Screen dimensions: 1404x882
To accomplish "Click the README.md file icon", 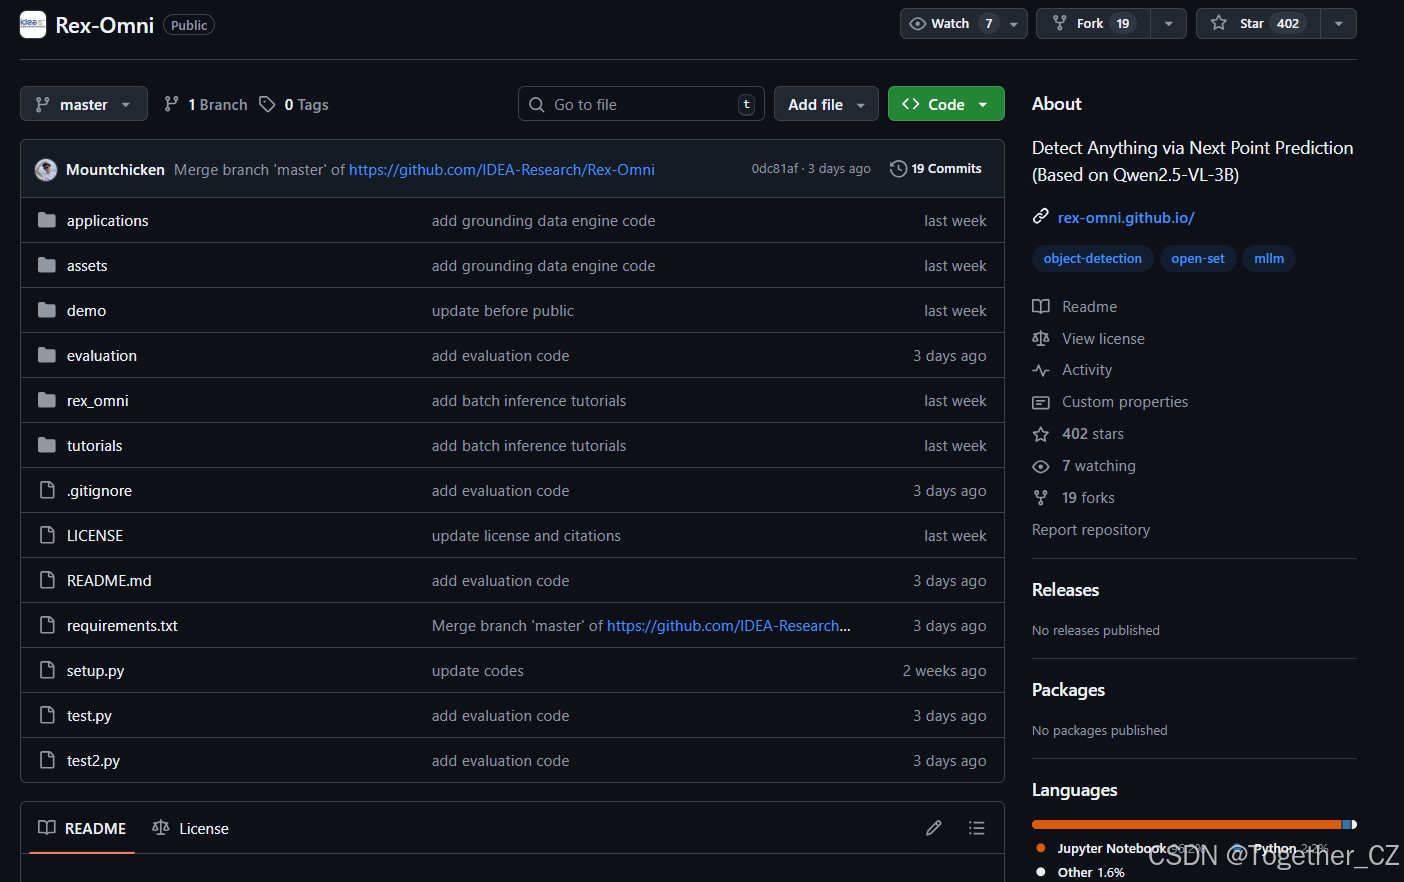I will click(x=47, y=580).
